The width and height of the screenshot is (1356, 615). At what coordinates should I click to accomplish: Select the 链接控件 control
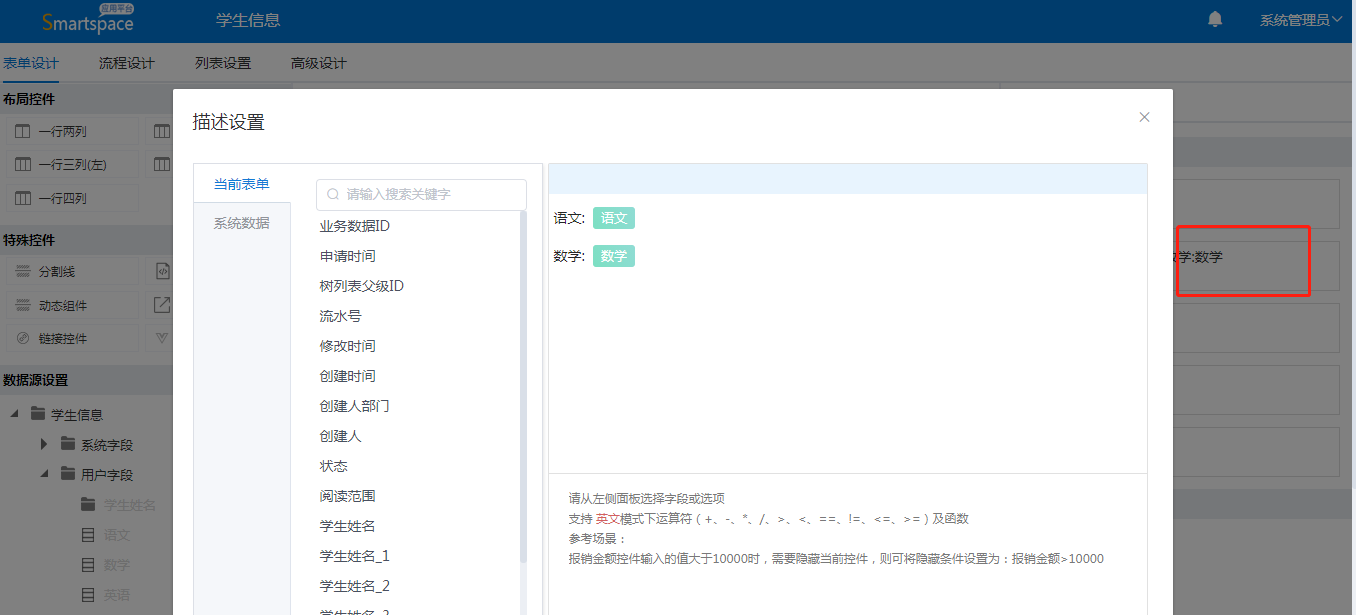point(72,338)
